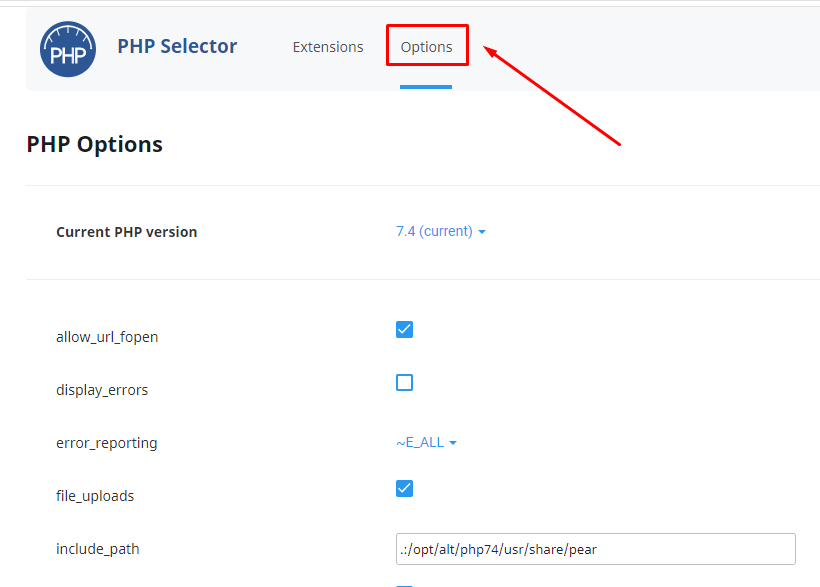820x587 pixels.
Task: Click the include_path label
Action: (x=96, y=549)
